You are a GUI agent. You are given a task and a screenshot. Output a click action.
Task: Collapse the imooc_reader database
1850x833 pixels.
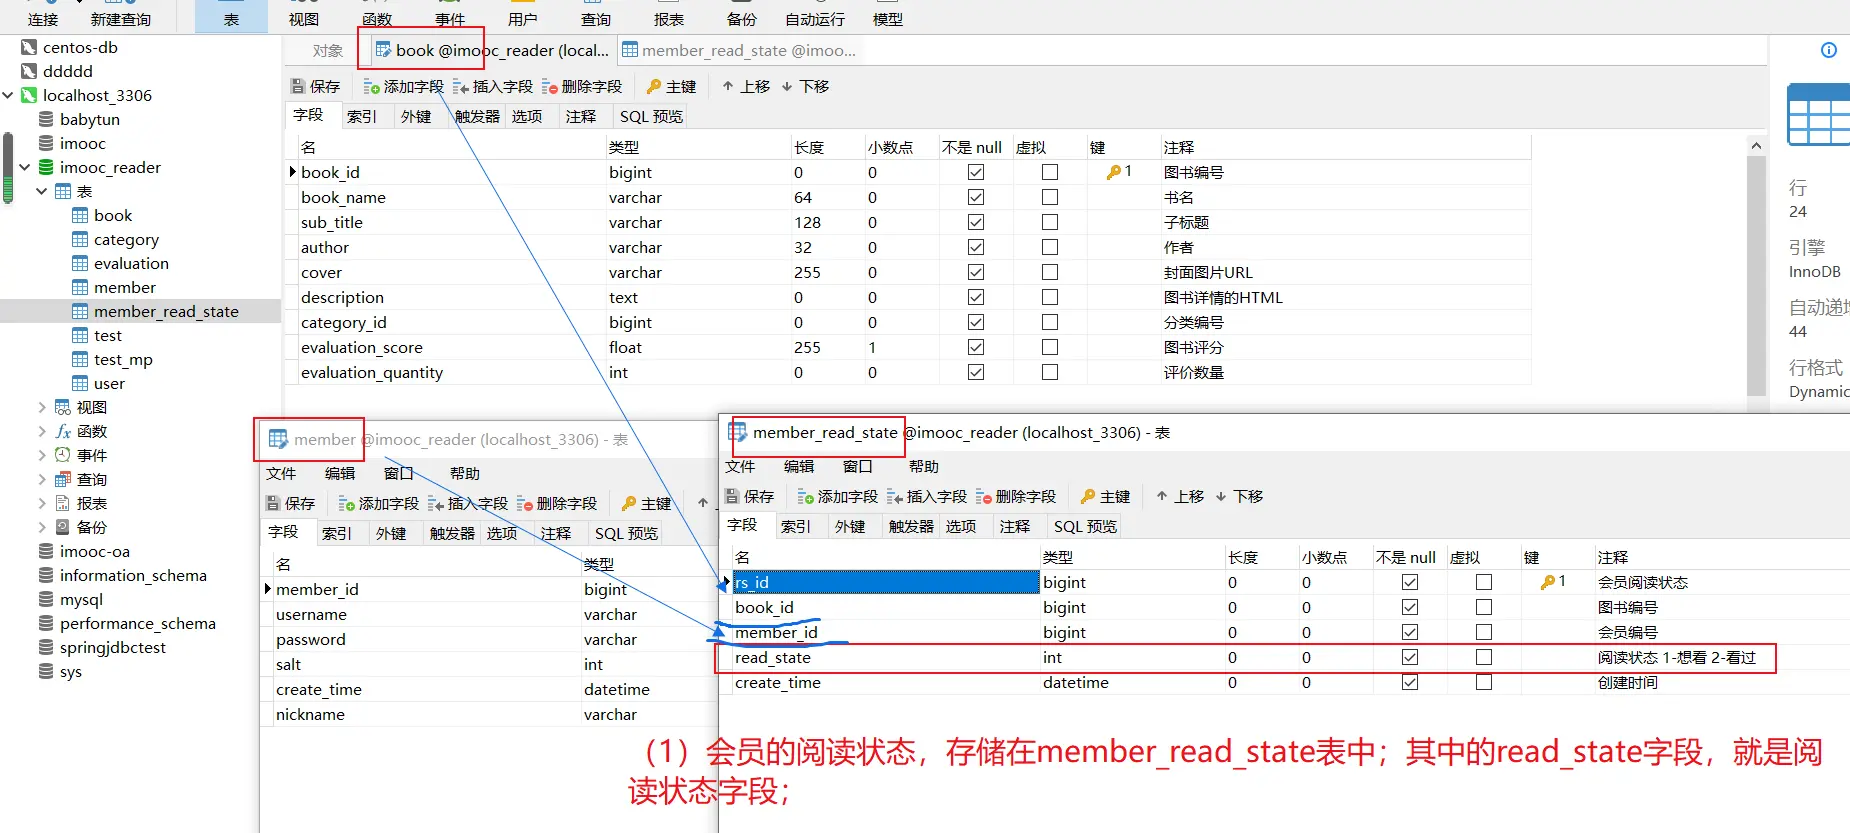click(x=25, y=167)
